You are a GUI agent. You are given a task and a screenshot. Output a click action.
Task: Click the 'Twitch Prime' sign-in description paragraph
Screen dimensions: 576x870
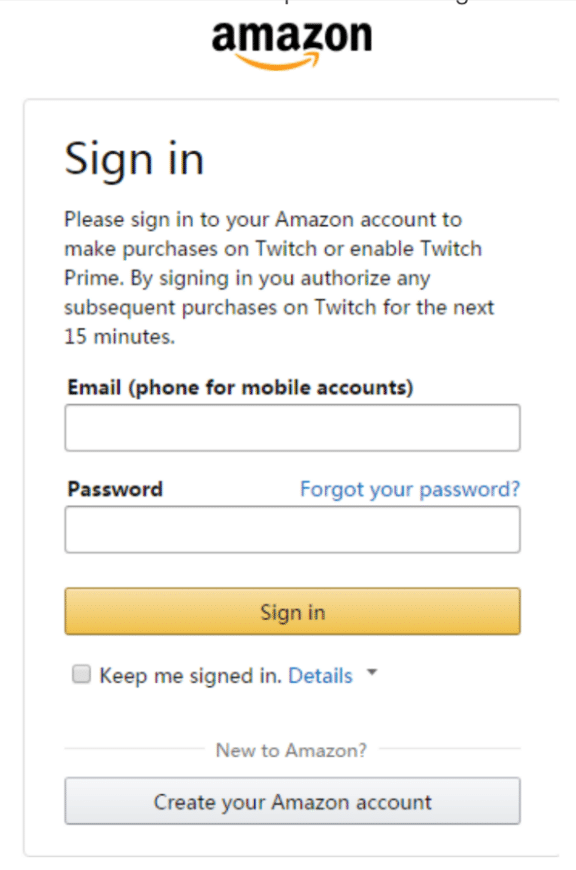click(x=279, y=278)
